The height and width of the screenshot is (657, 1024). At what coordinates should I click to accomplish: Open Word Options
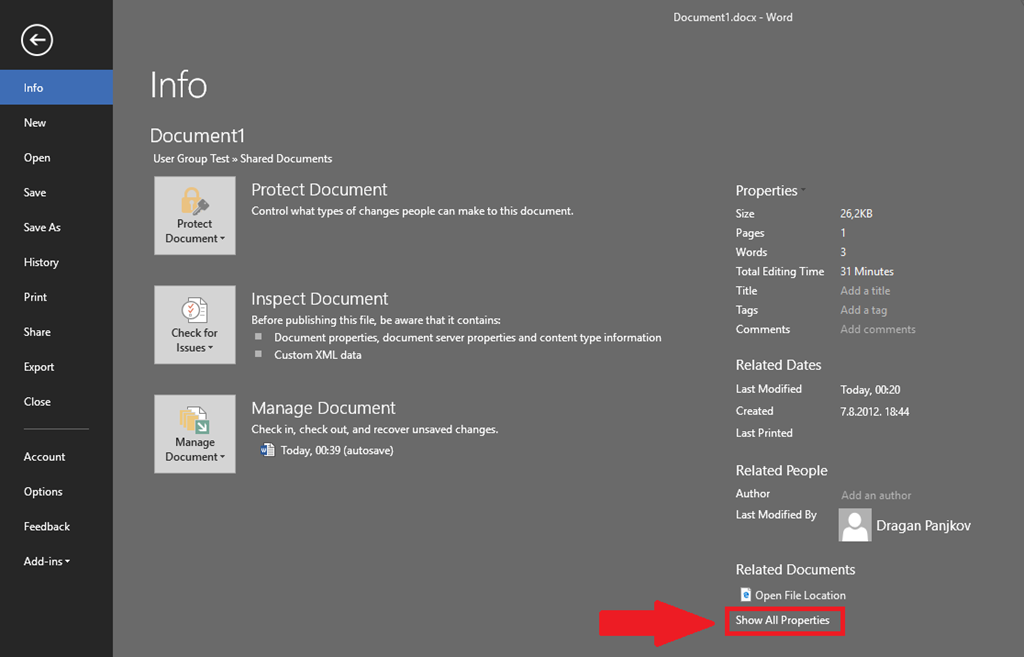point(56,491)
